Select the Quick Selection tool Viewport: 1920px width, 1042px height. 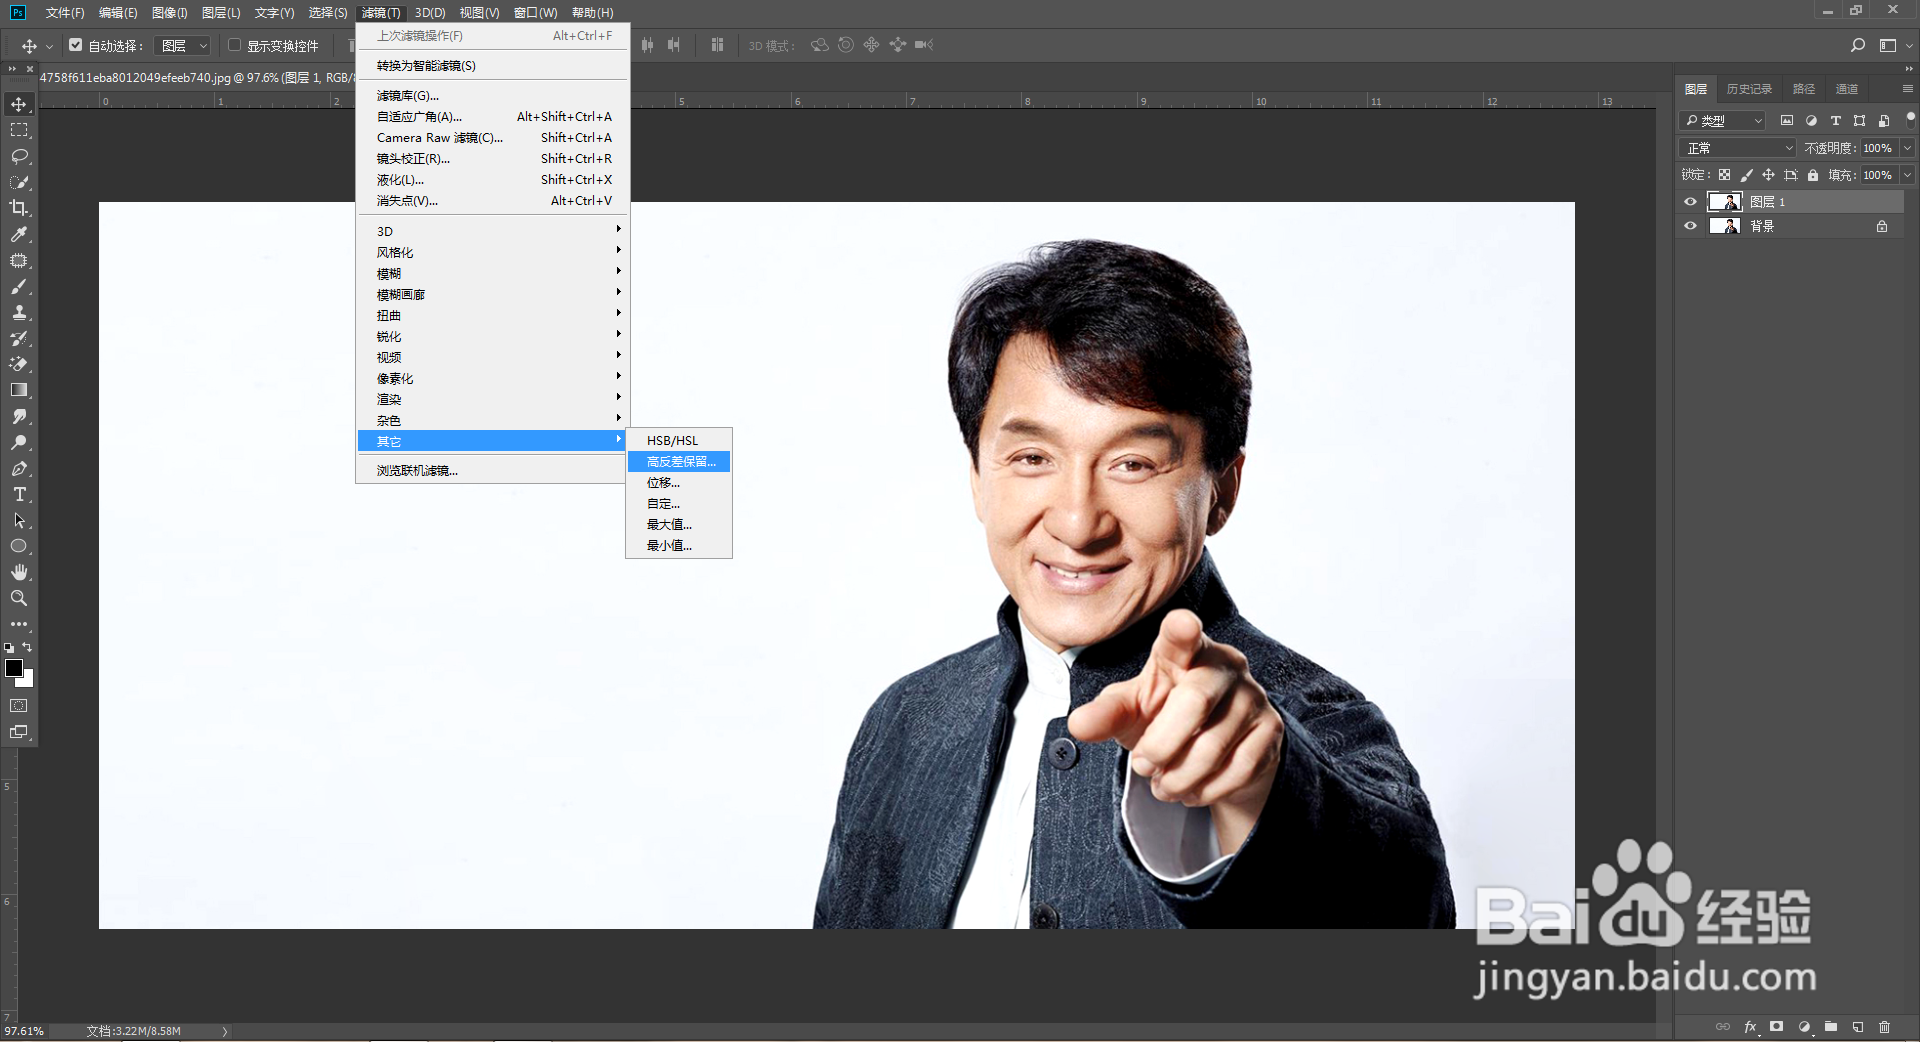point(19,182)
